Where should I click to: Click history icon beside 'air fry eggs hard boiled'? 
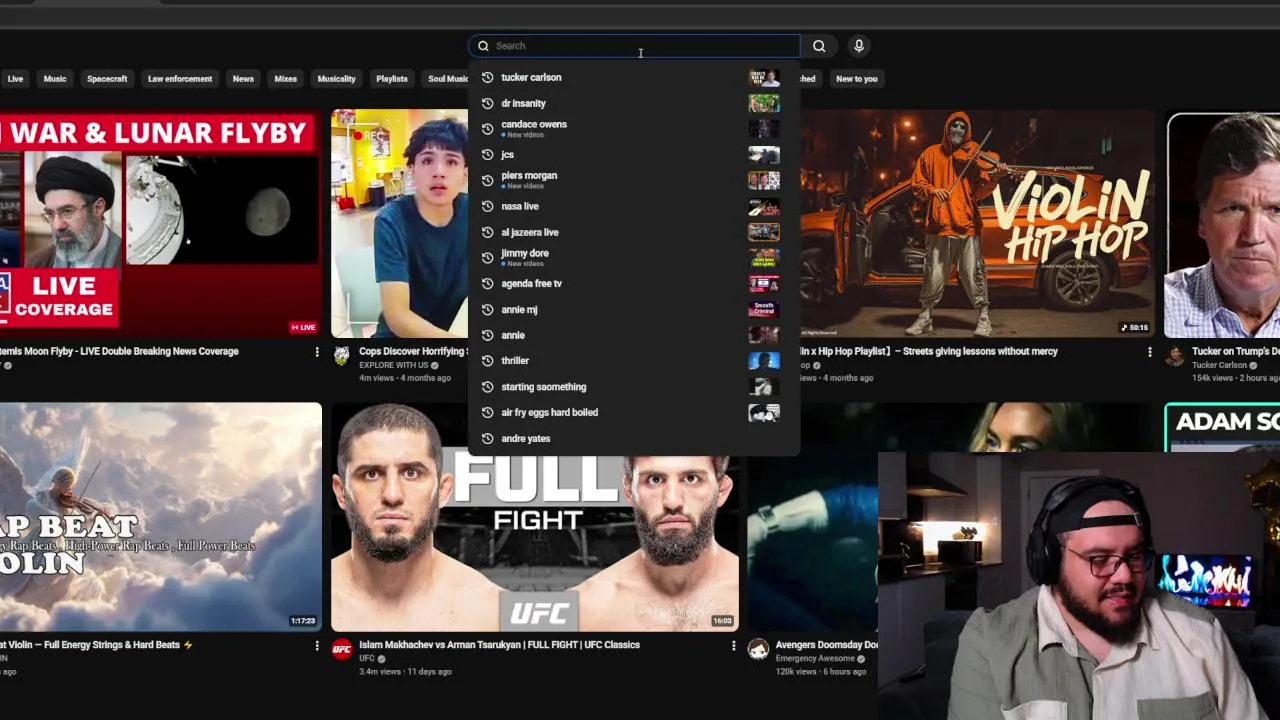[x=487, y=413]
